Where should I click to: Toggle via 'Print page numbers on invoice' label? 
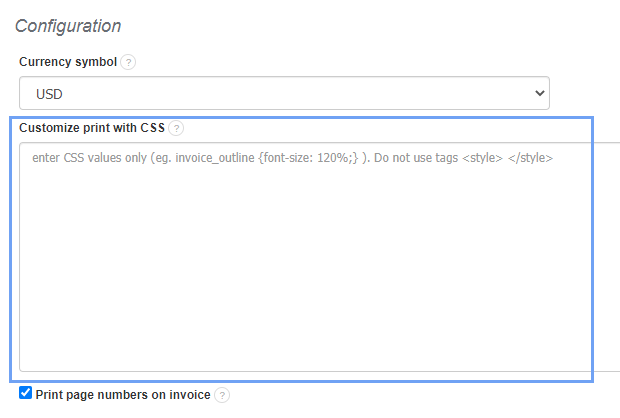click(123, 395)
